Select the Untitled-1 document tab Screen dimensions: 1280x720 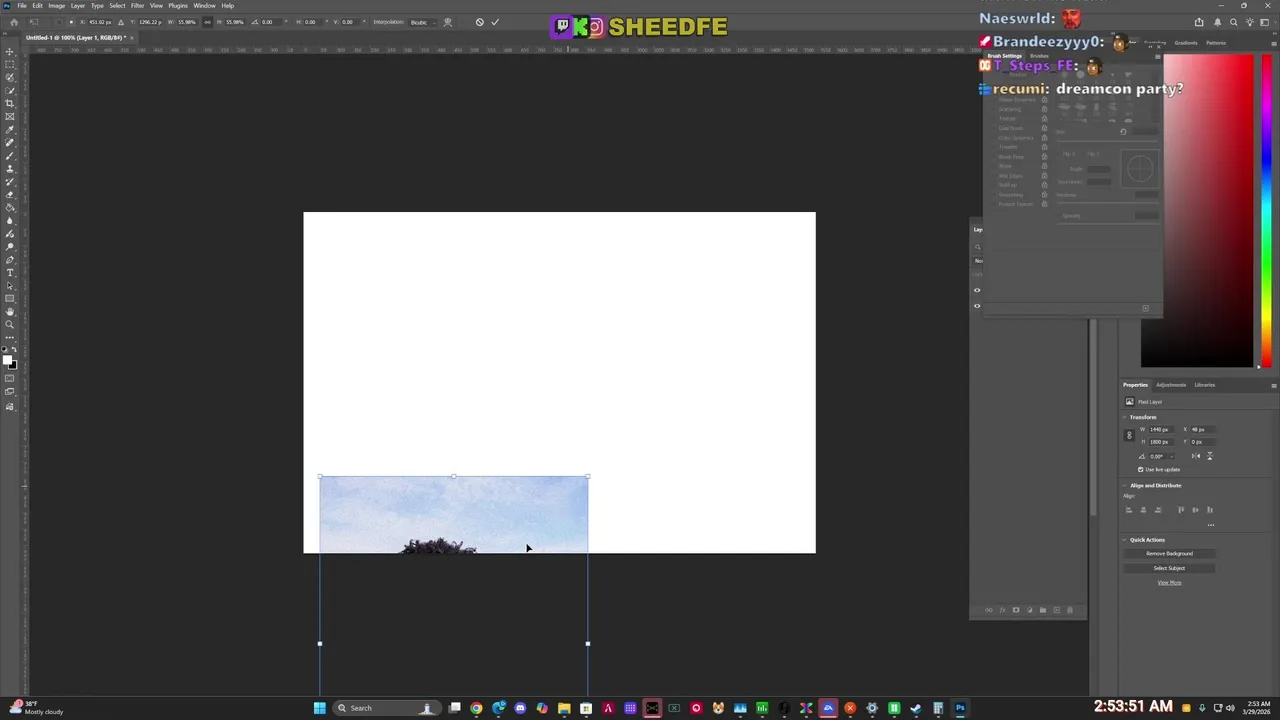(76, 37)
